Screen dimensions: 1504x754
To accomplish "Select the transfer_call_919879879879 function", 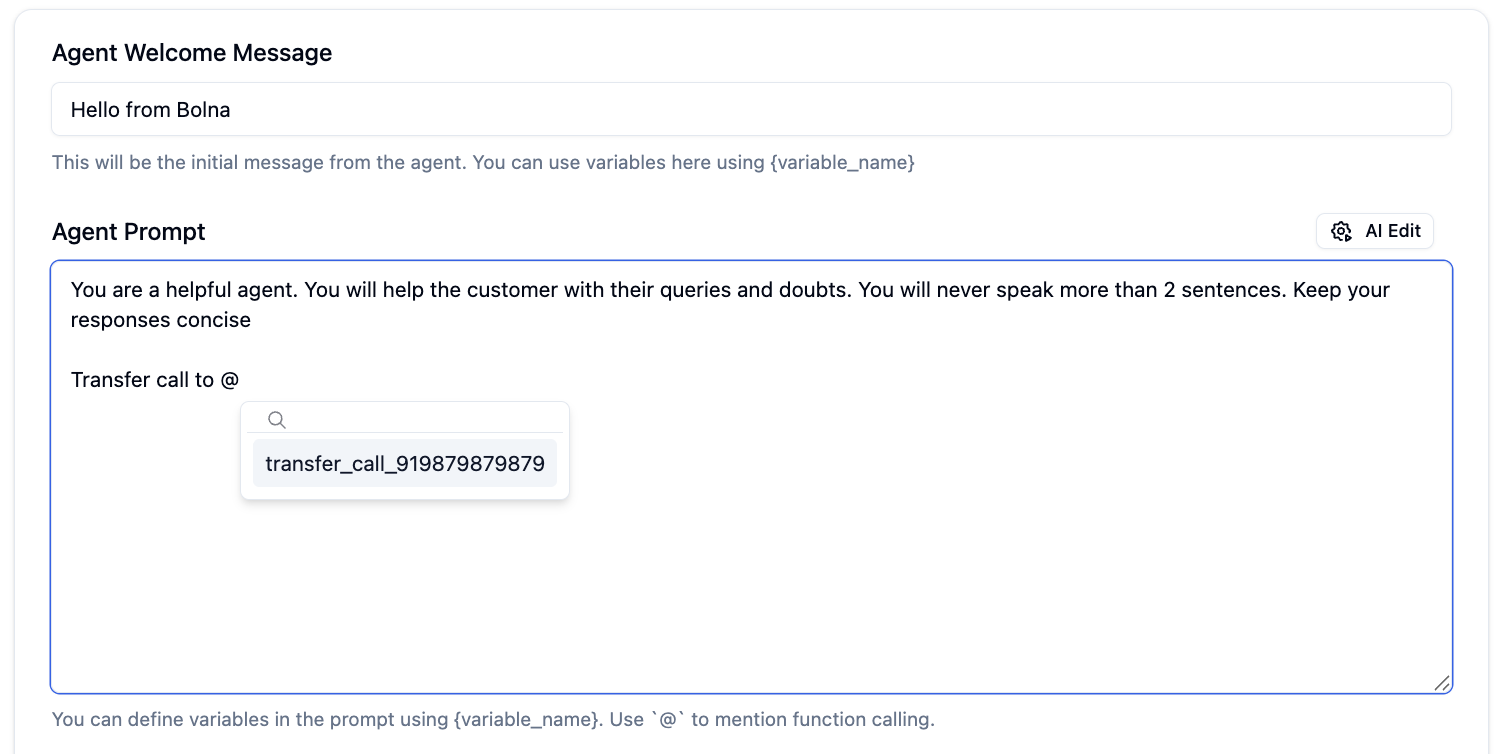I will pyautogui.click(x=404, y=463).
